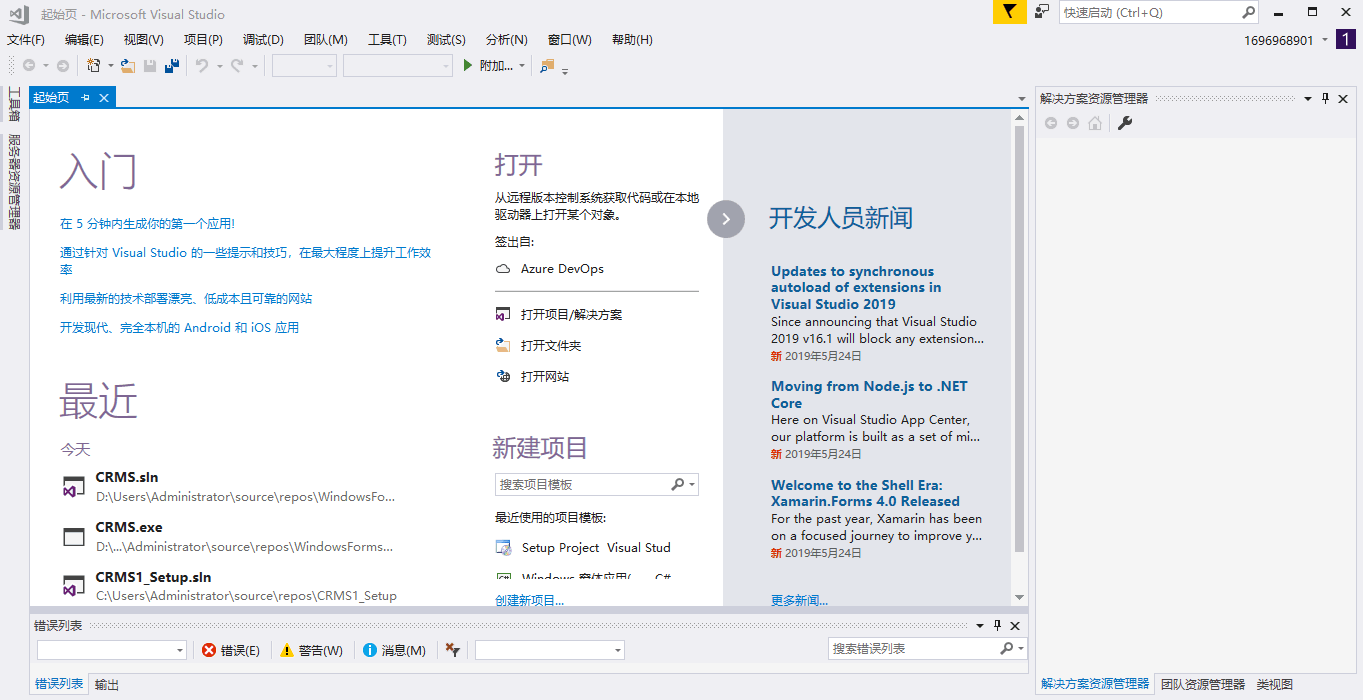The image size is (1363, 700).
Task: Open 'Moving from Node.js to .NET Core' article
Action: pos(869,395)
